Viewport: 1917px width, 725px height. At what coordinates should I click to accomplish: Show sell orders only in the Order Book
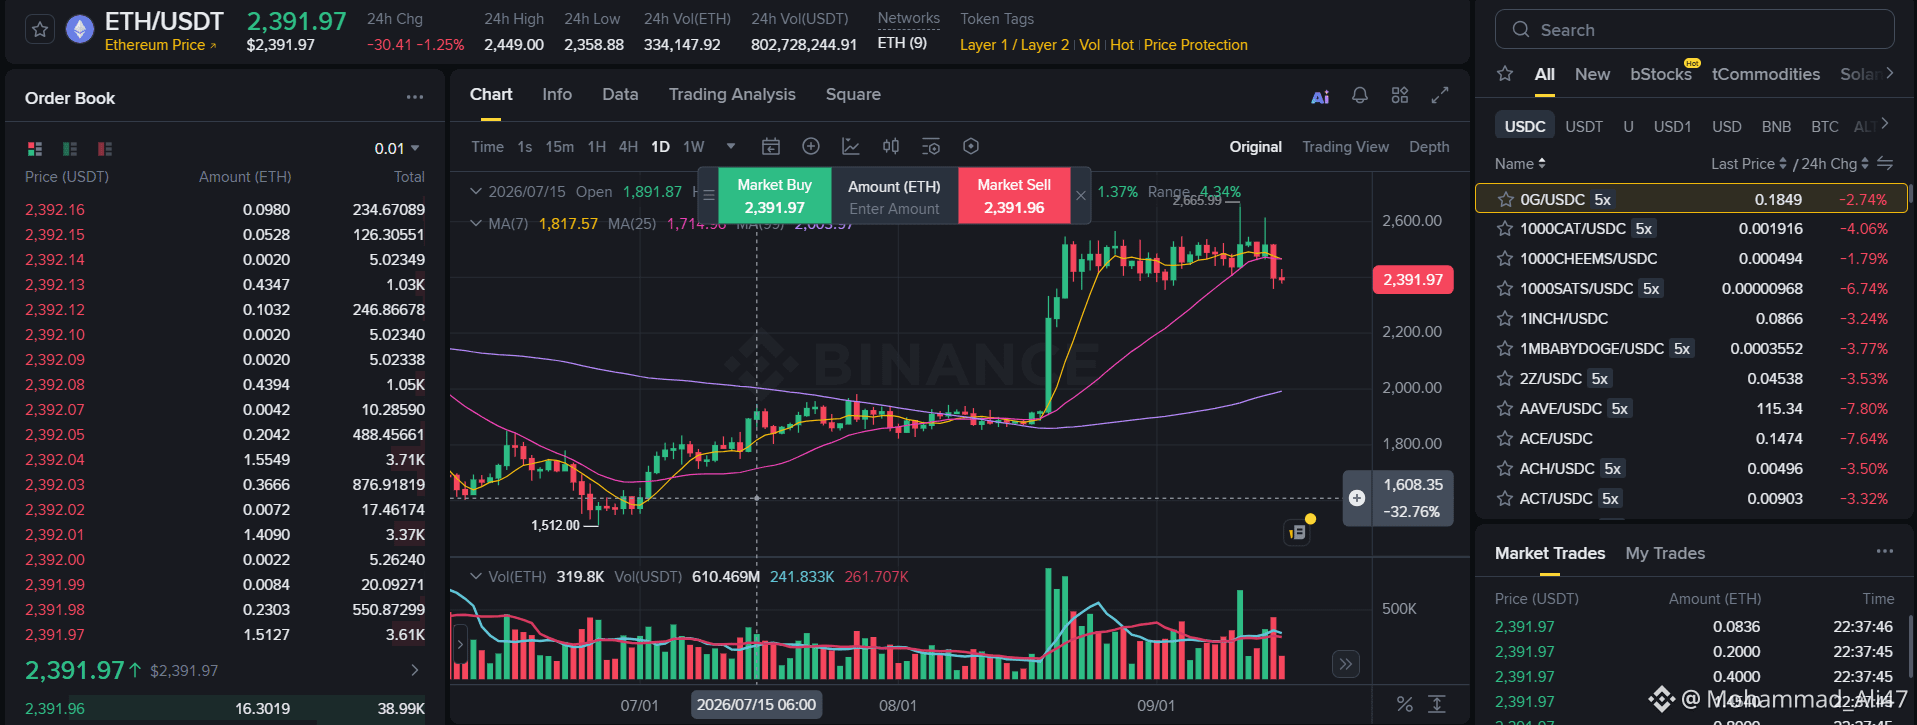[x=105, y=149]
